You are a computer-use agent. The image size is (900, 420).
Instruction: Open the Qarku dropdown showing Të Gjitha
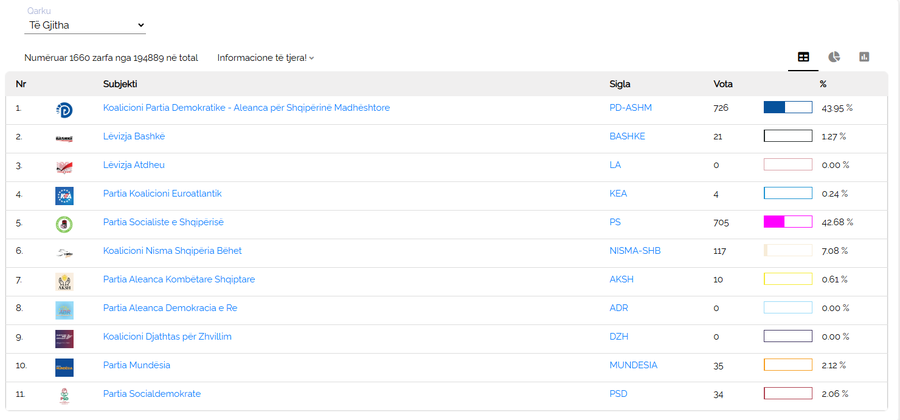click(x=85, y=25)
